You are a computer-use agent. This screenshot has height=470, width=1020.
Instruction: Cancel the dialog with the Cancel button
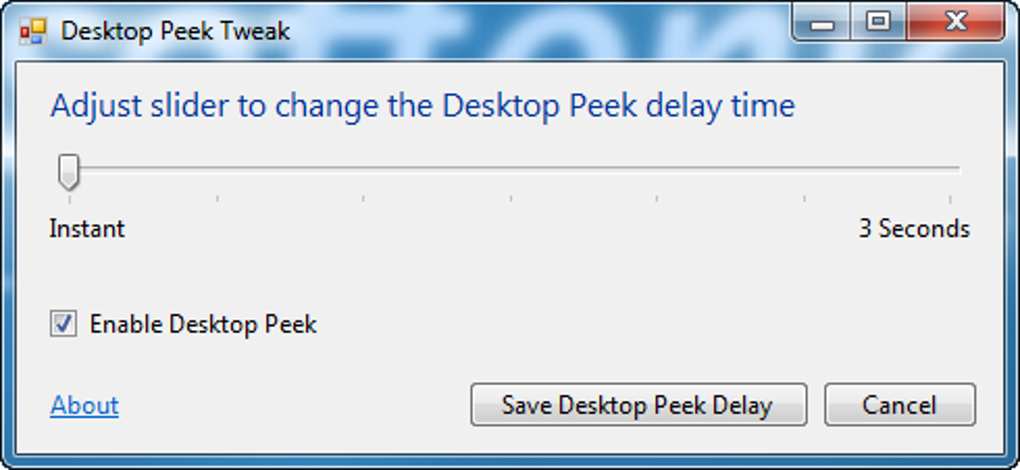pos(899,405)
